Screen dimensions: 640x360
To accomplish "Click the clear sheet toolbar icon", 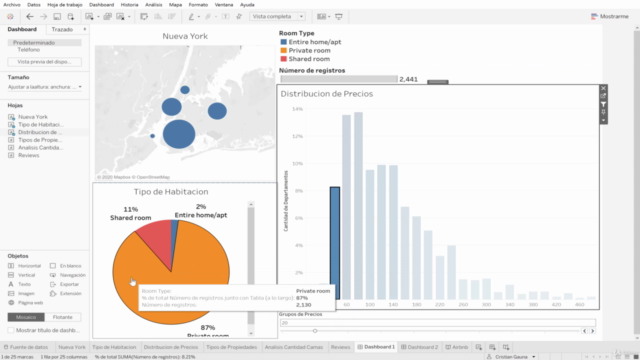I will (120, 17).
